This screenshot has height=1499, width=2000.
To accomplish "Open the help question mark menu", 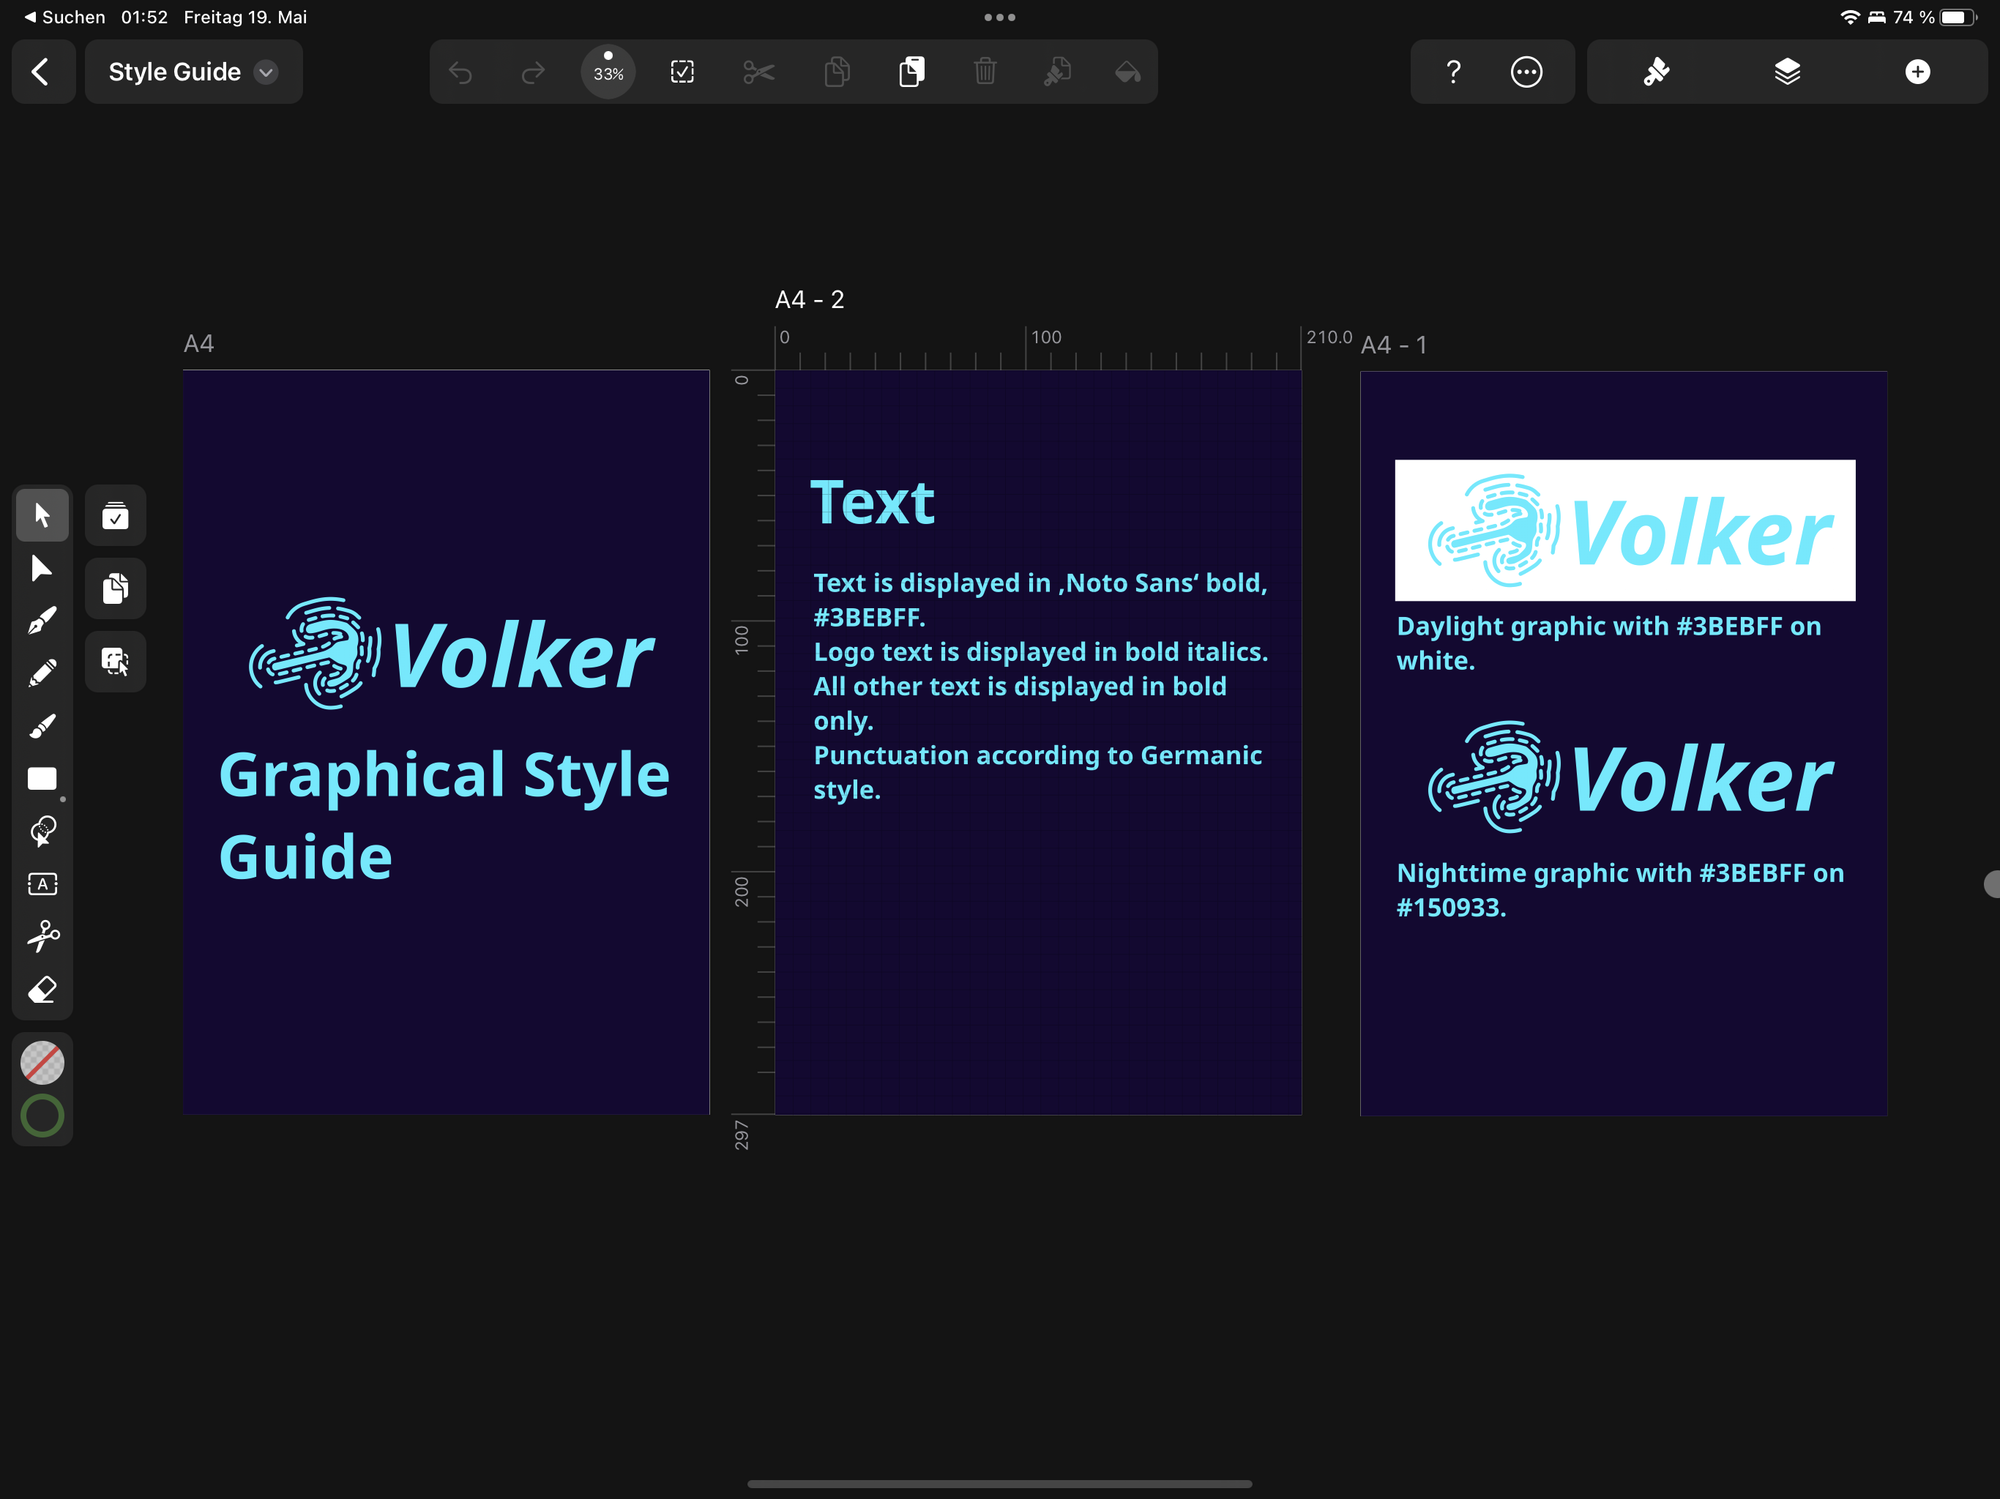I will [1453, 72].
